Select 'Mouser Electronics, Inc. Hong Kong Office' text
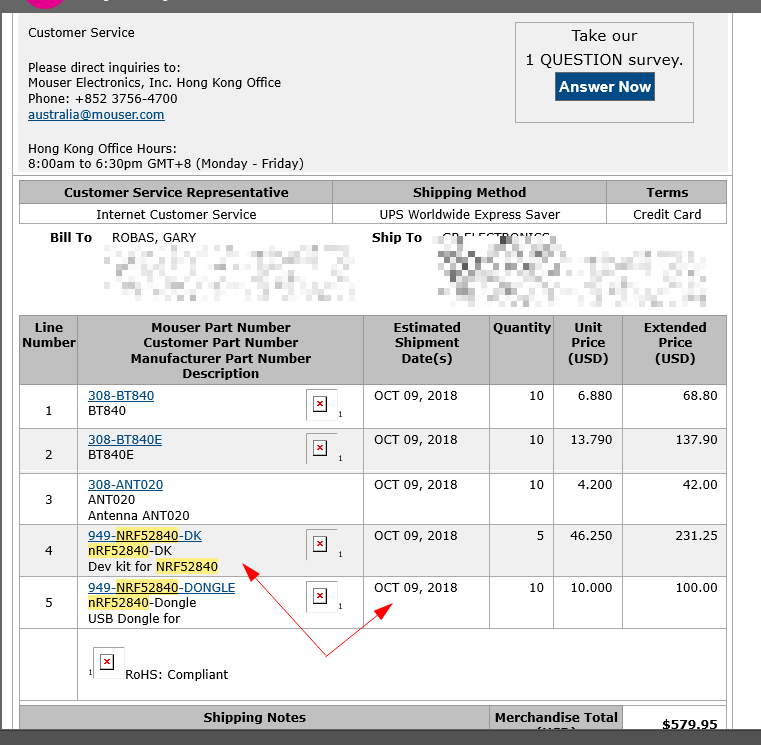This screenshot has width=761, height=745. (154, 83)
